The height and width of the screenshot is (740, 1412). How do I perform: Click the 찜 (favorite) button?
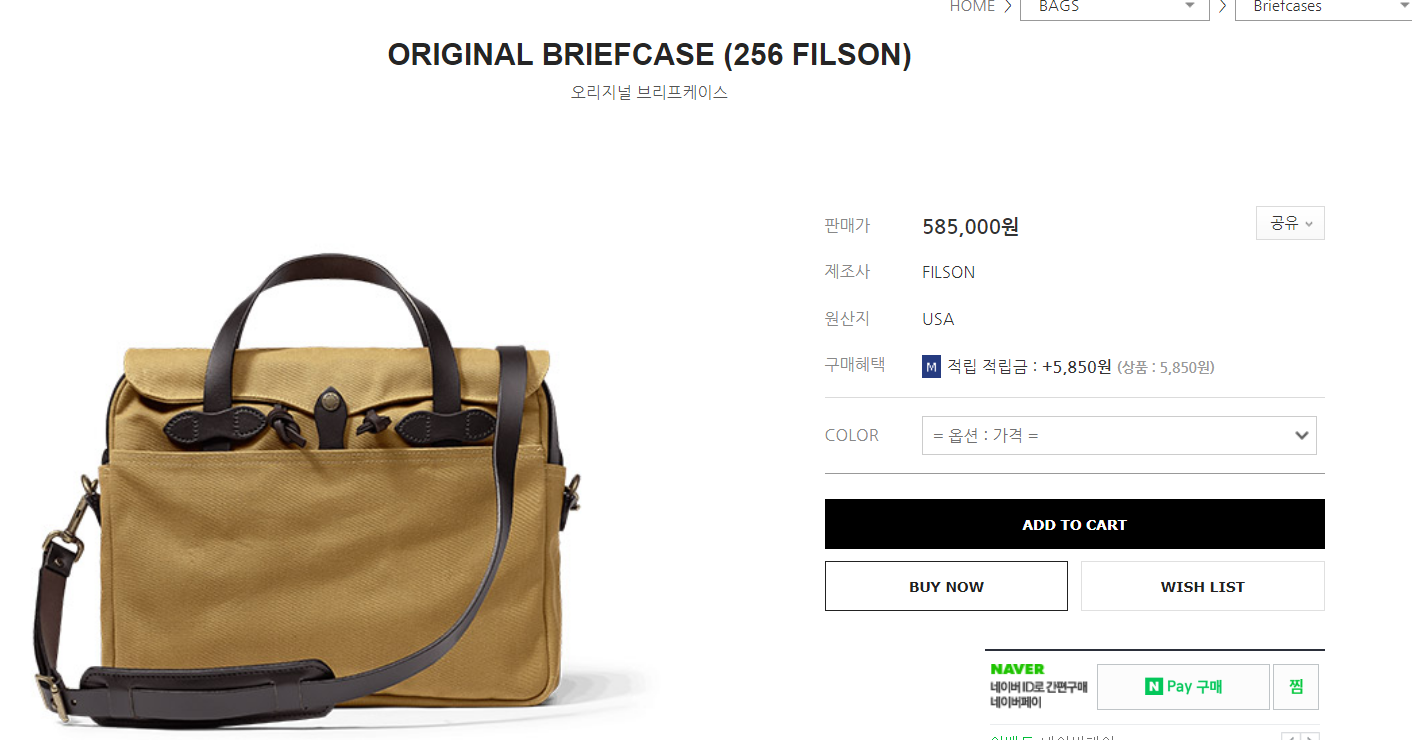click(1296, 687)
